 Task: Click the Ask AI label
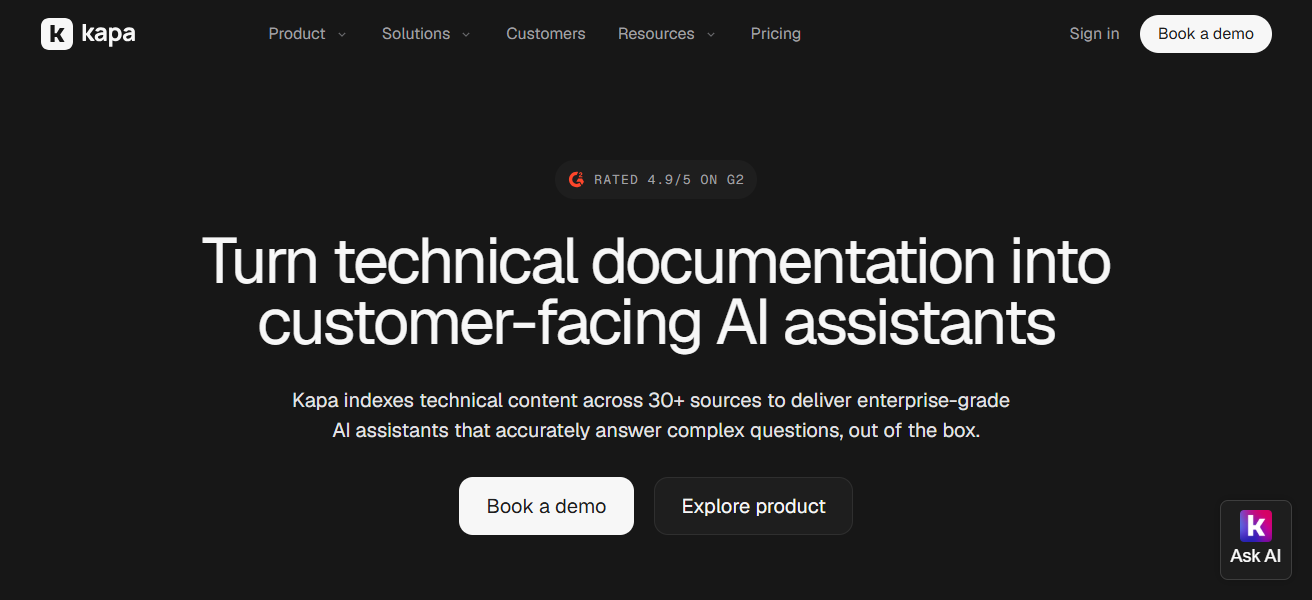1256,556
